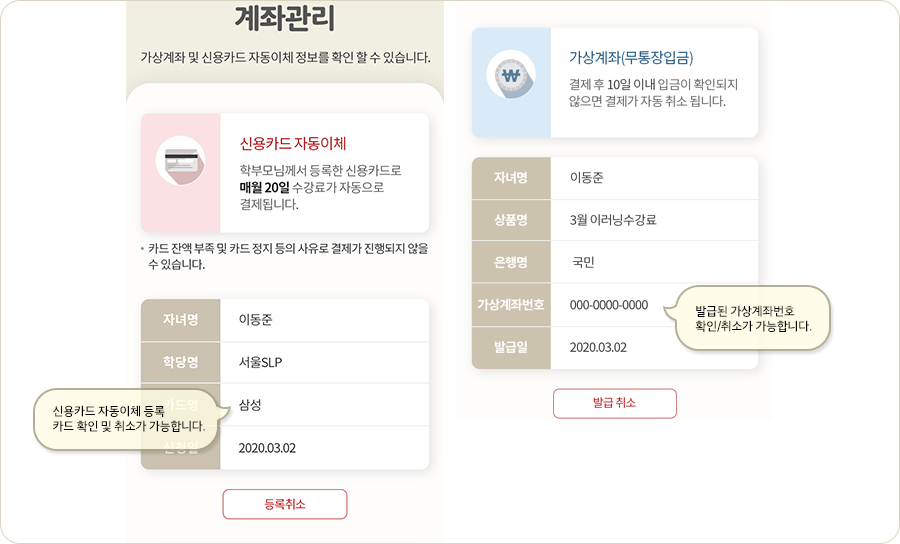Click the 삼성 card name value

point(250,405)
